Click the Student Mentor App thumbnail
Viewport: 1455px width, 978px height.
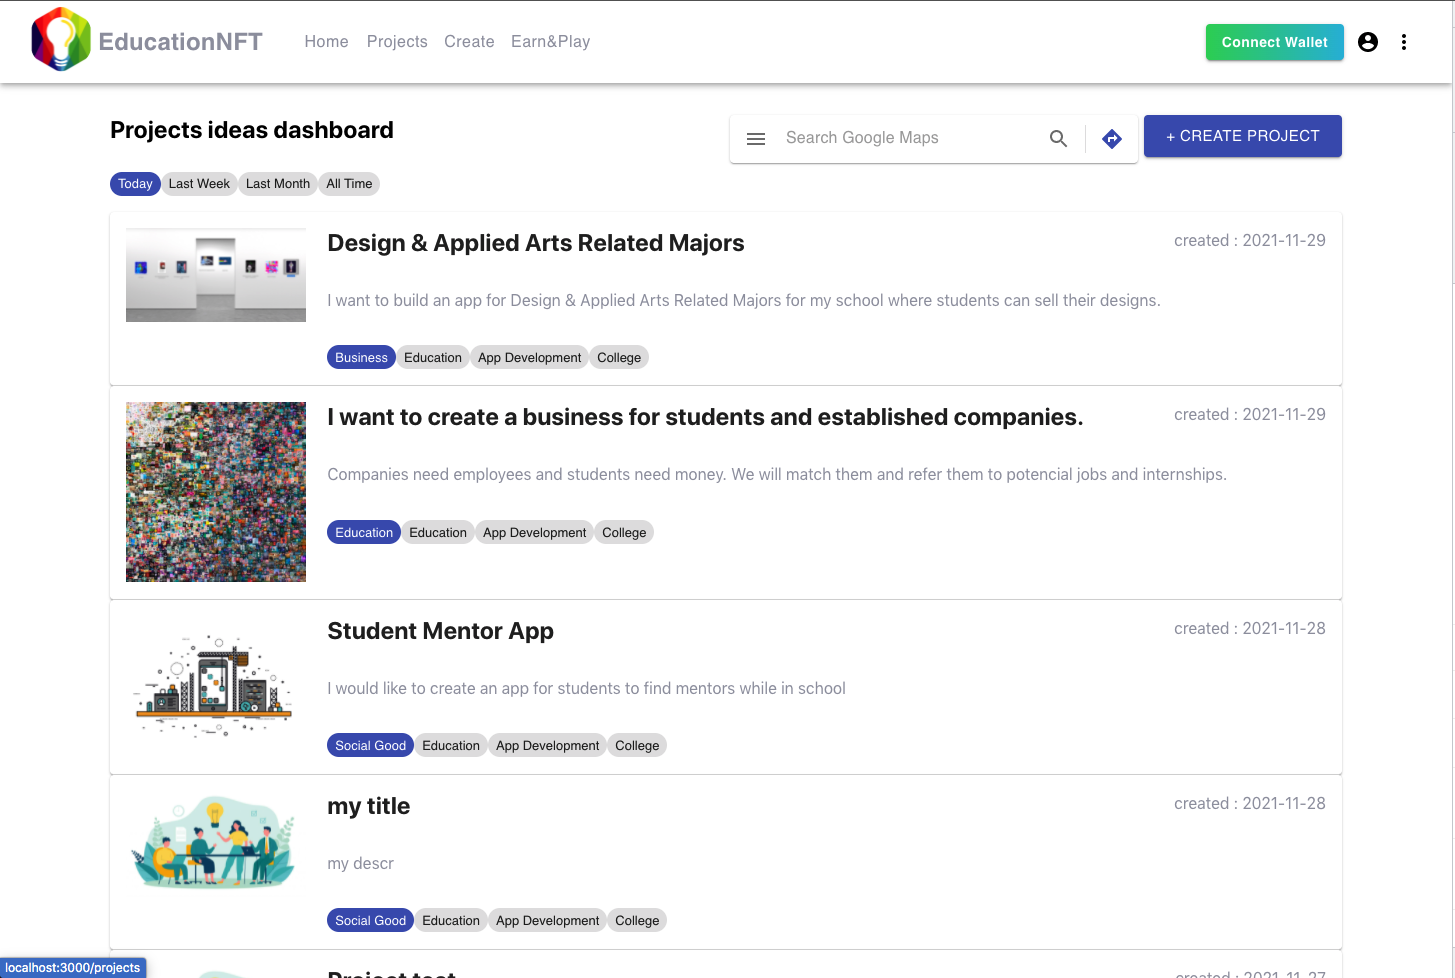[216, 687]
